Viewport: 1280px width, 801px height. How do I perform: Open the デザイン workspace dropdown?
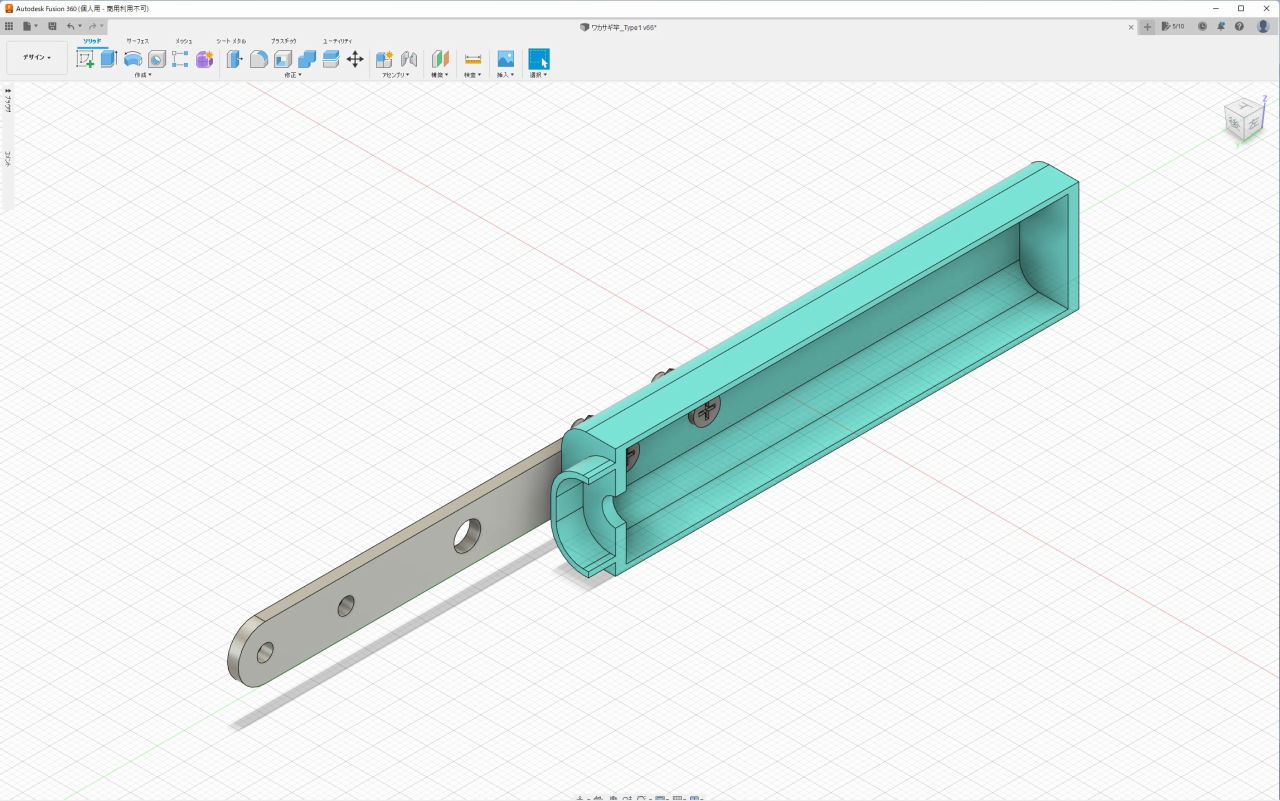click(37, 58)
